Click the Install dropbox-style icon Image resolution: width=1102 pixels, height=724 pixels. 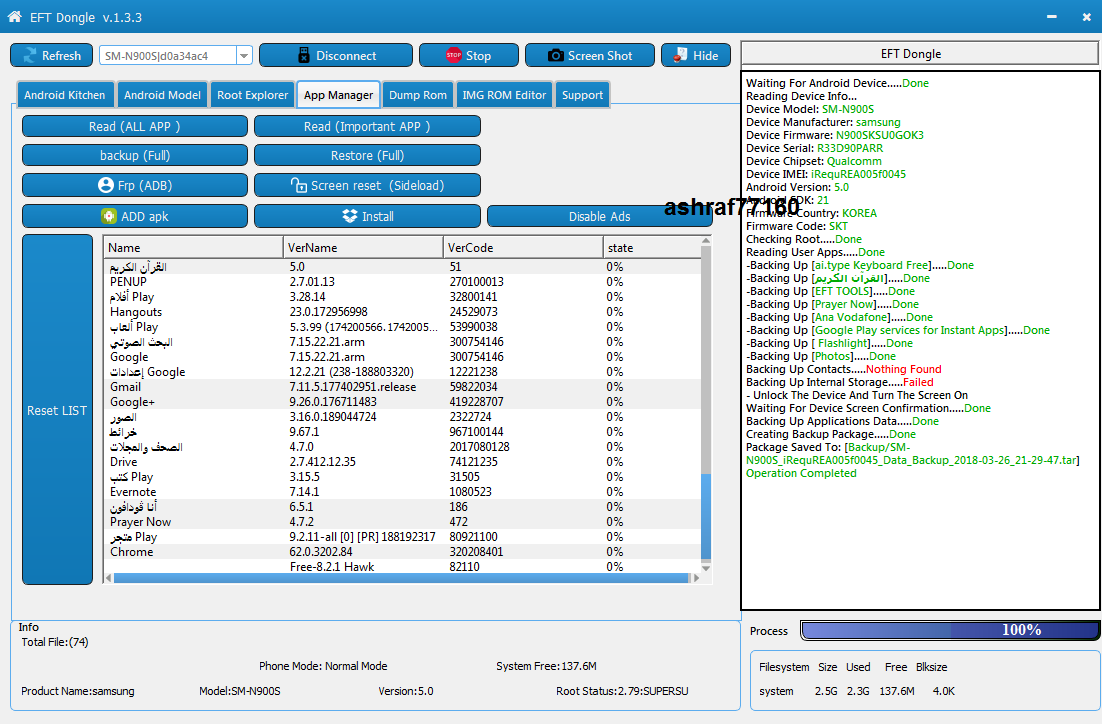click(x=349, y=216)
